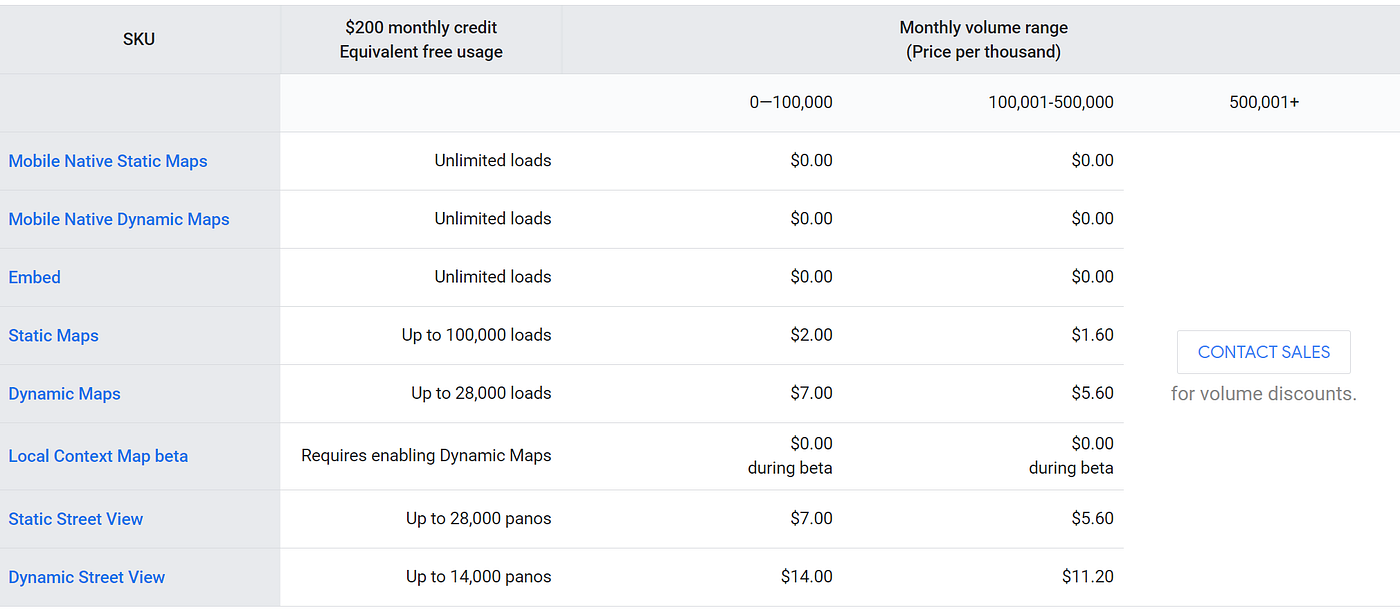This screenshot has height=615, width=1400.
Task: Follow the Dynamic Maps link
Action: 65,393
